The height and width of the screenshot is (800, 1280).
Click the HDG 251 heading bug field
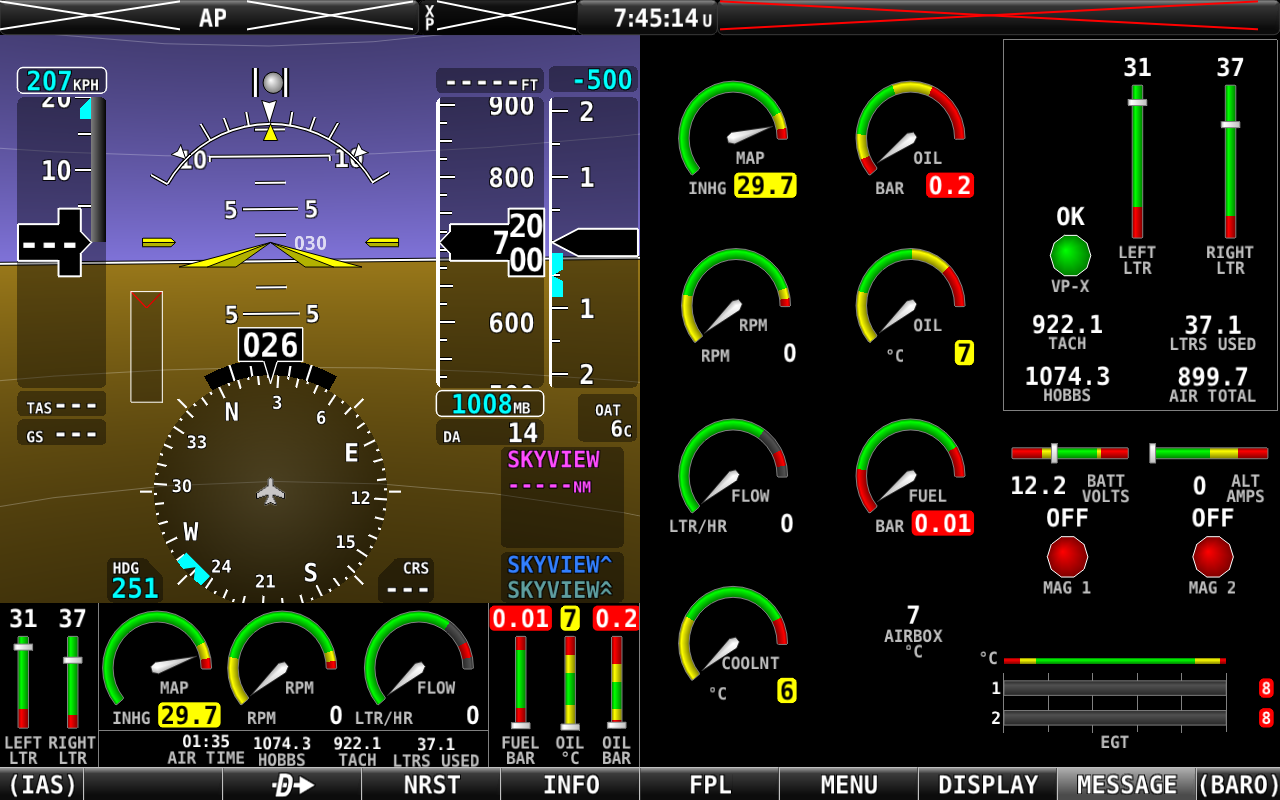click(134, 581)
